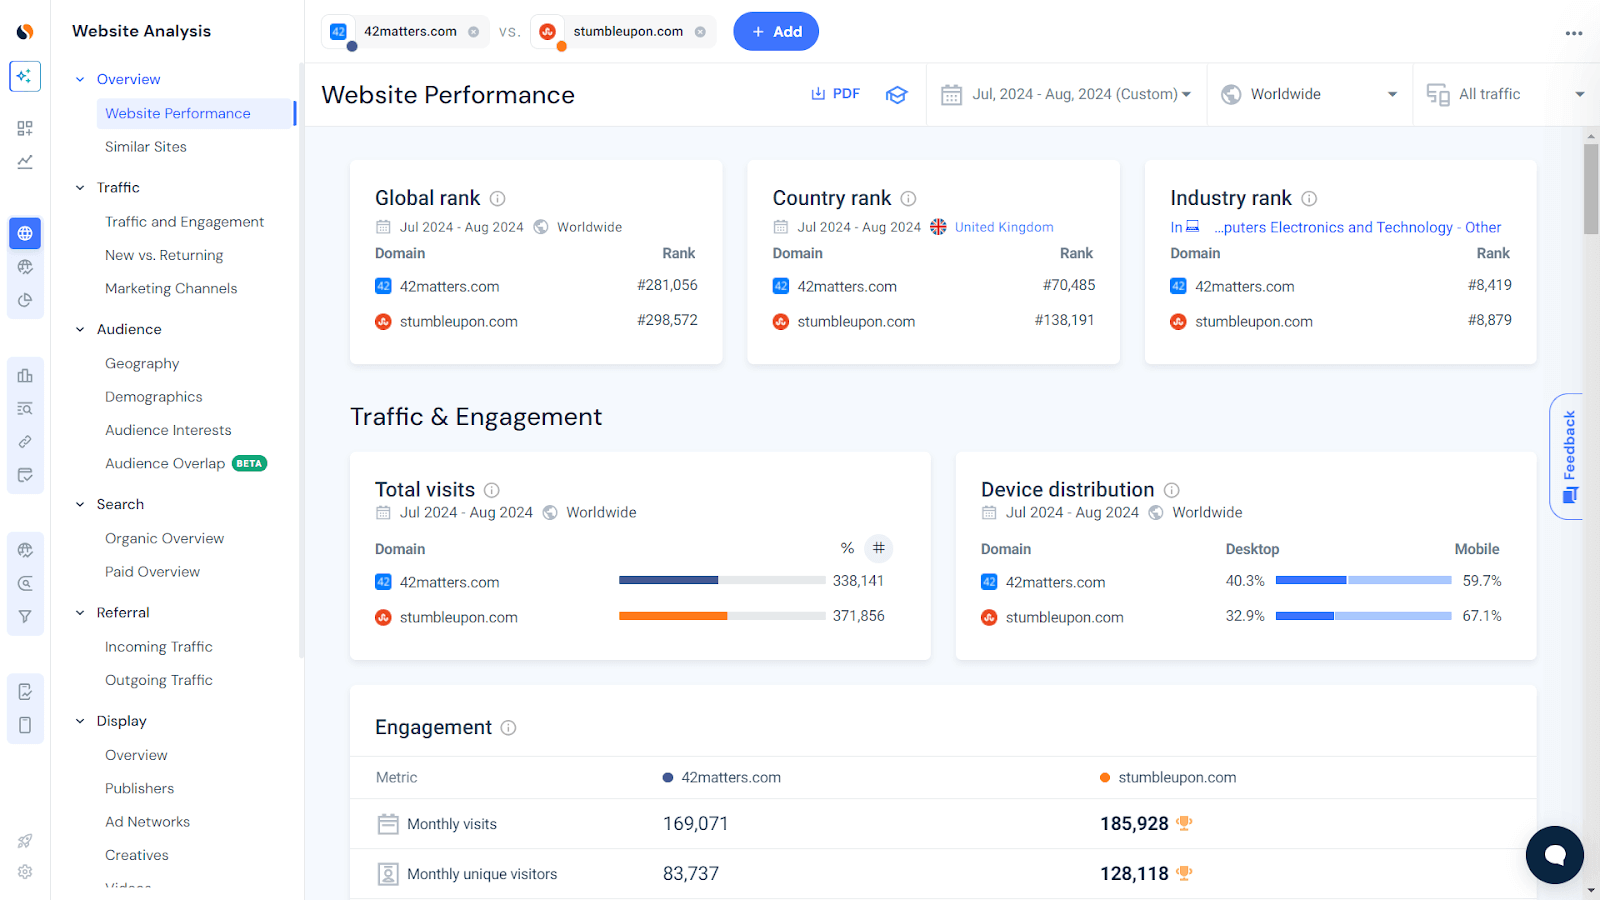Open the United Kingdom country link
Screen dimensions: 1600x900
coord(1003,227)
